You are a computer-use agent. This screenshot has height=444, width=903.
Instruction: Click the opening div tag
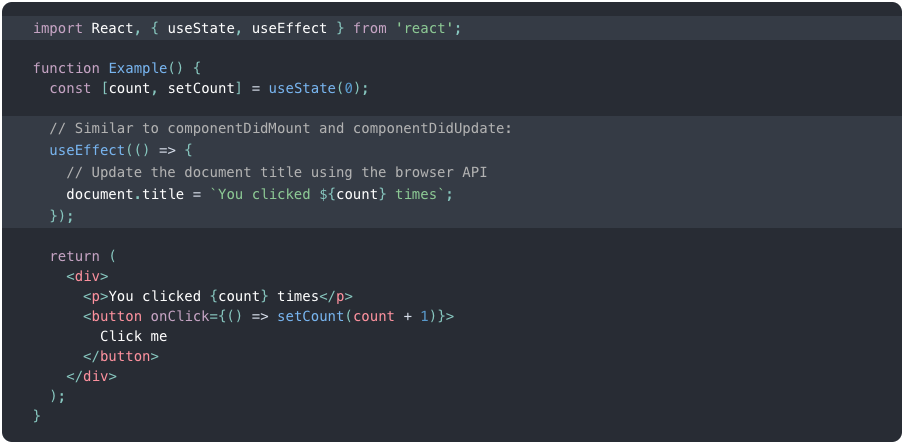tap(87, 276)
